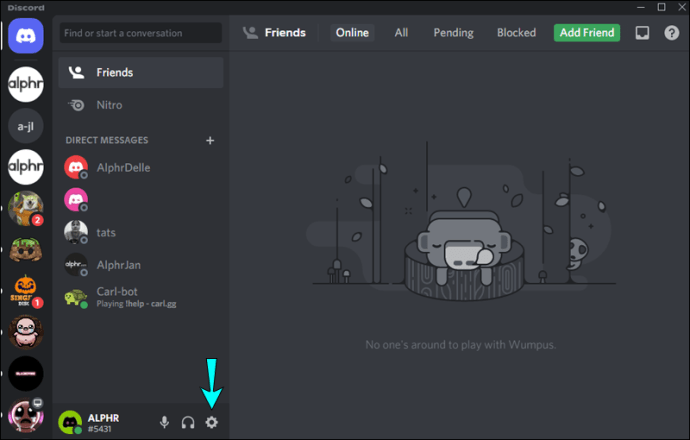The height and width of the screenshot is (440, 690).
Task: Open the Minecraft-themed grass block server
Action: point(26,249)
